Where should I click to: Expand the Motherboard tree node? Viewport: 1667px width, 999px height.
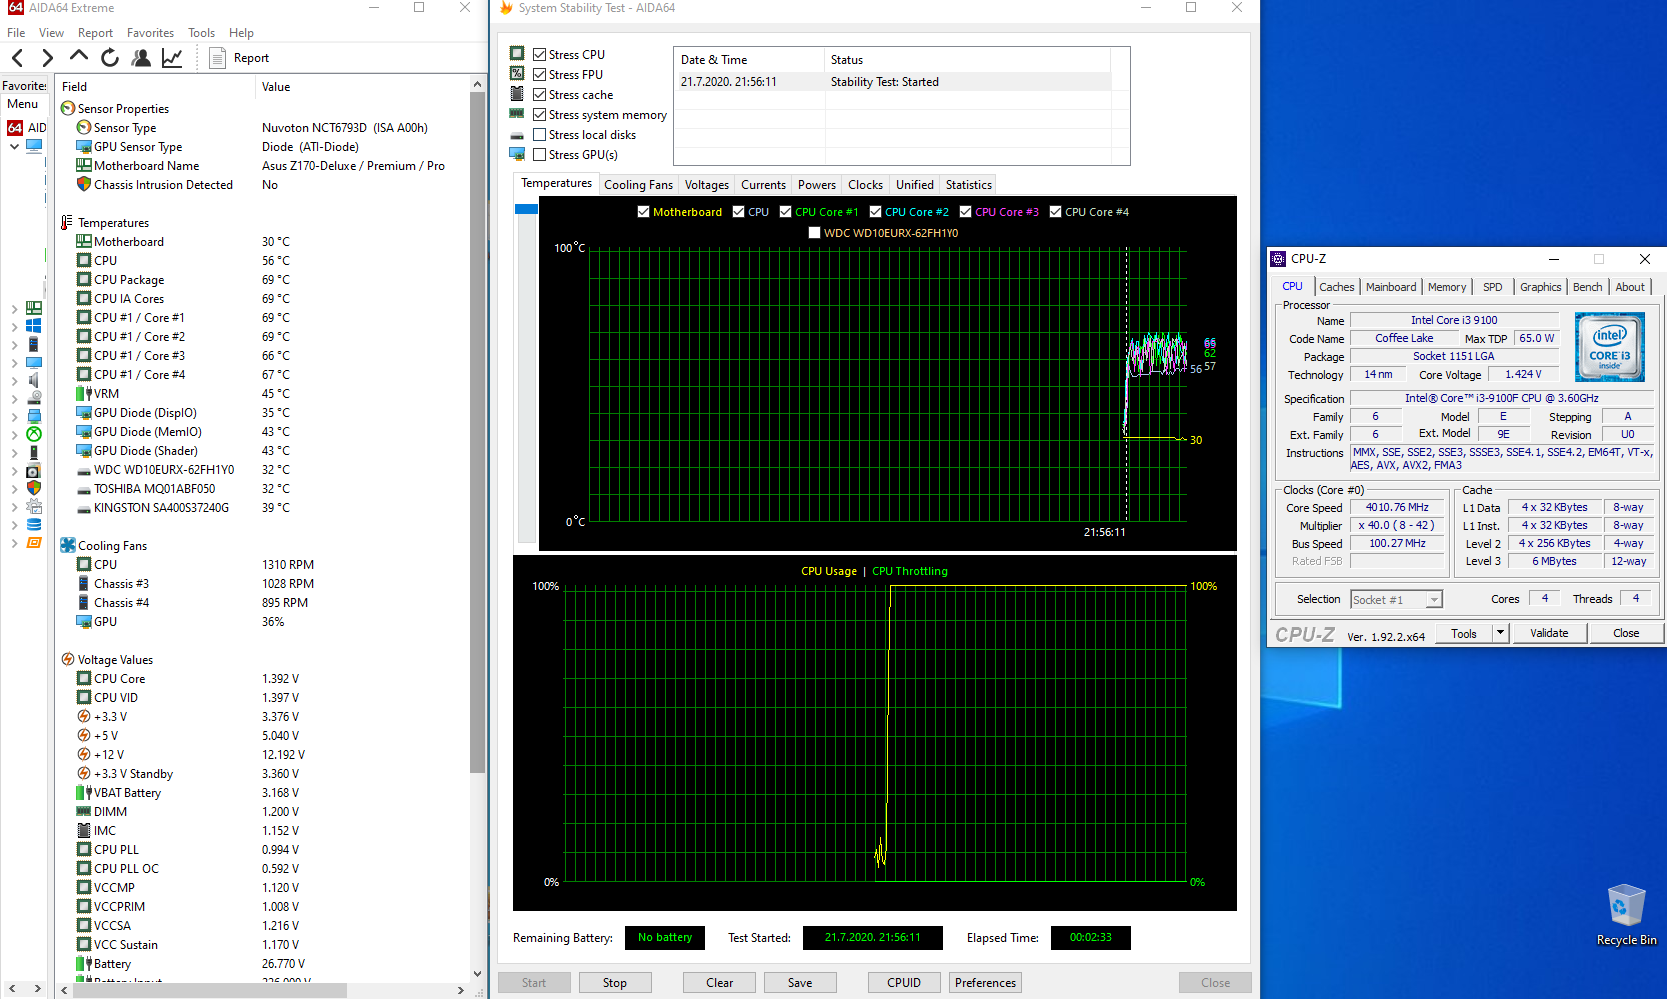(14, 308)
